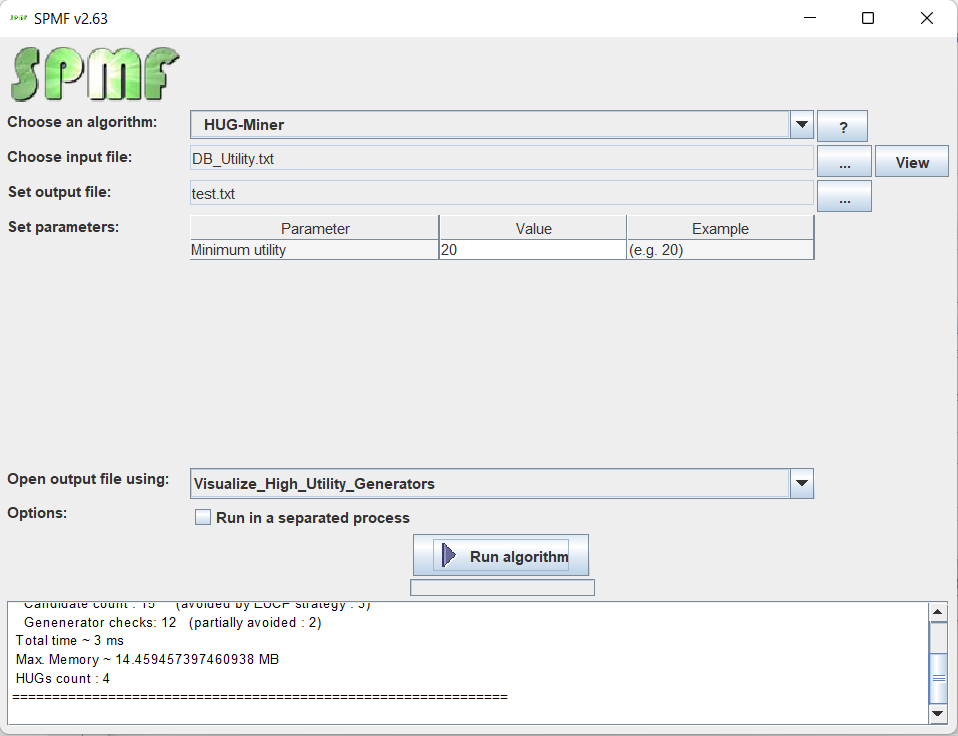Click the SPMF title bar icon
This screenshot has height=736, width=958.
click(x=18, y=18)
